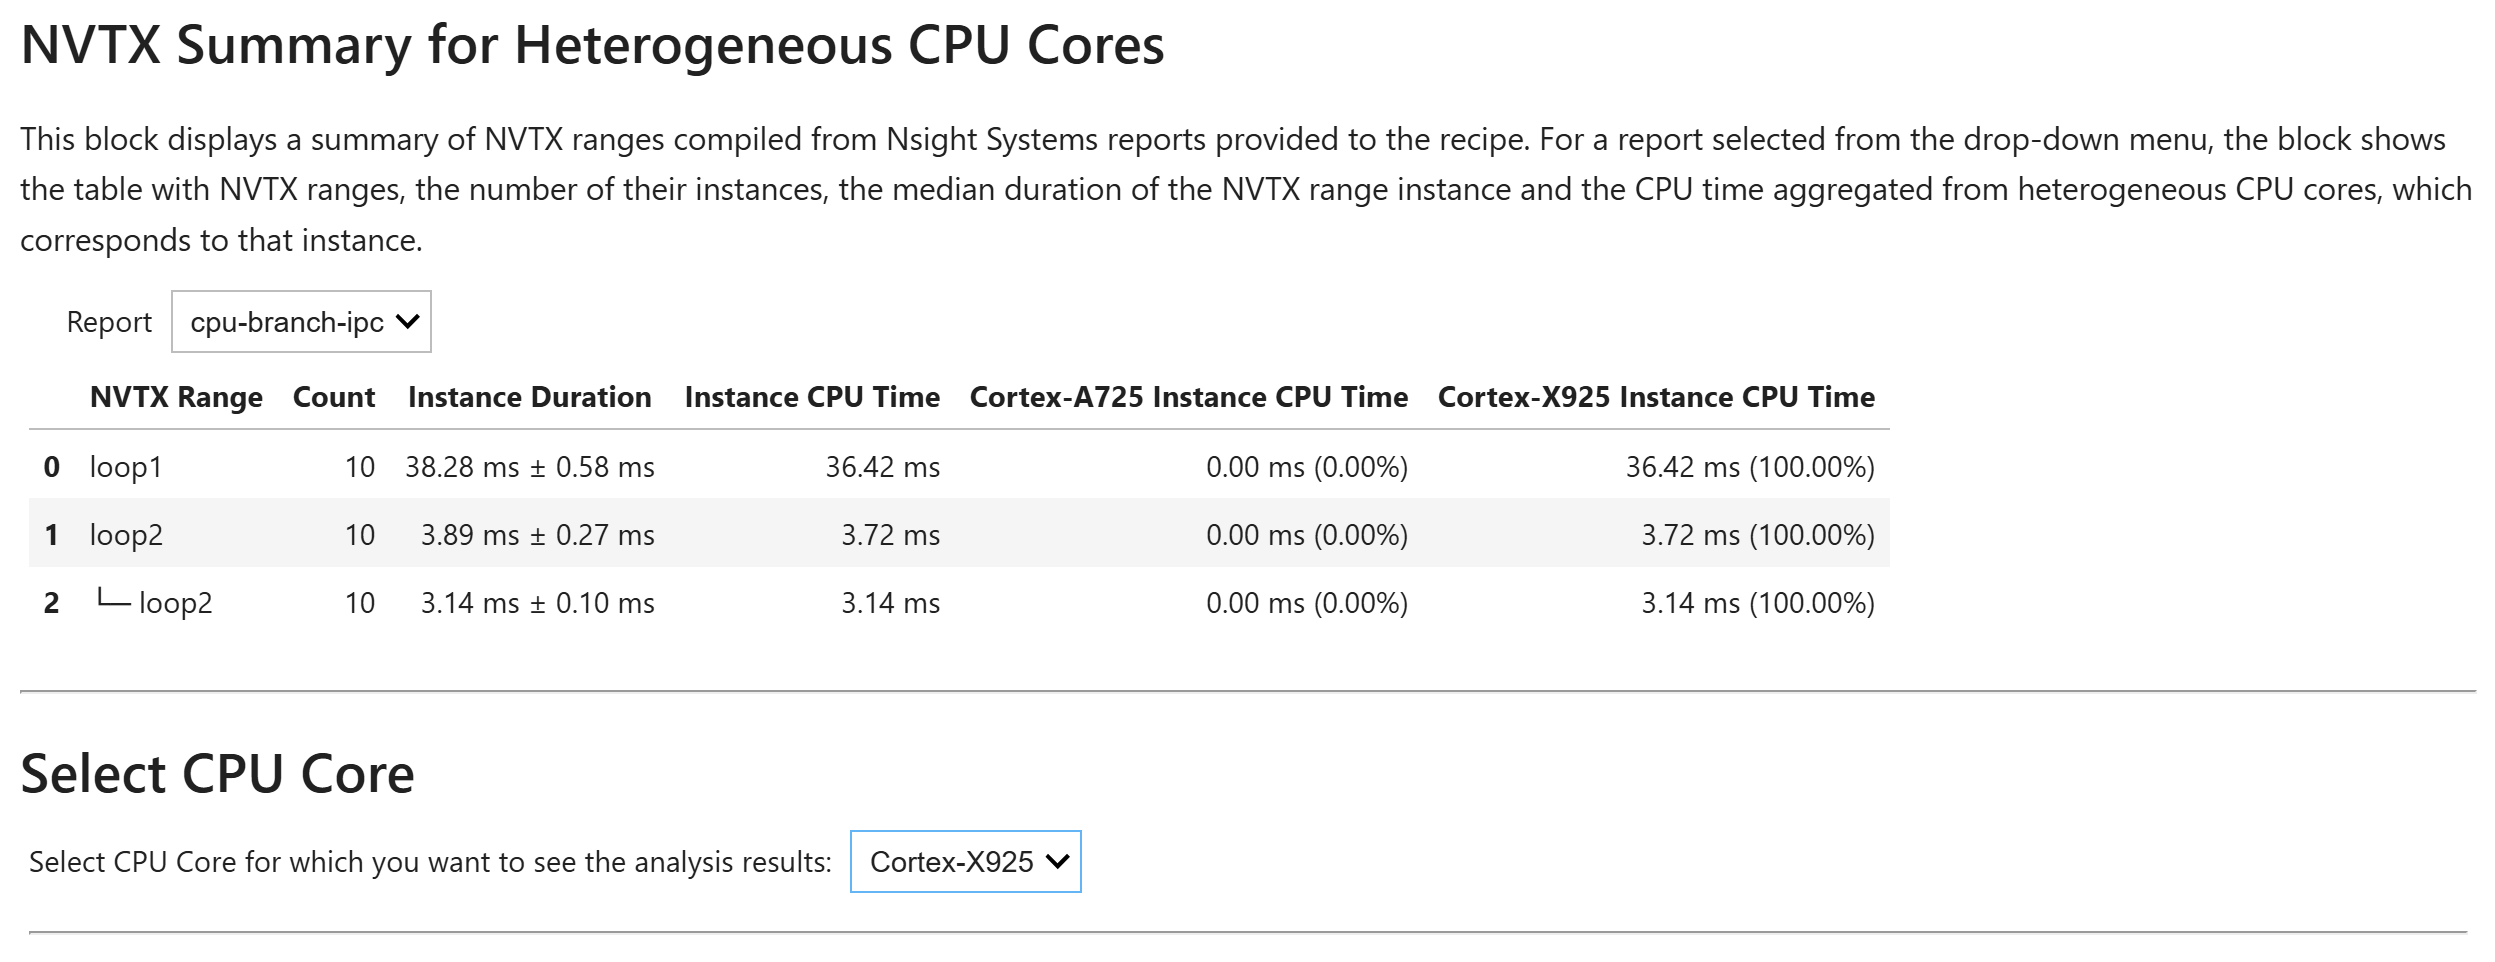
Task: Open the Select CPU Core dropdown
Action: click(965, 860)
